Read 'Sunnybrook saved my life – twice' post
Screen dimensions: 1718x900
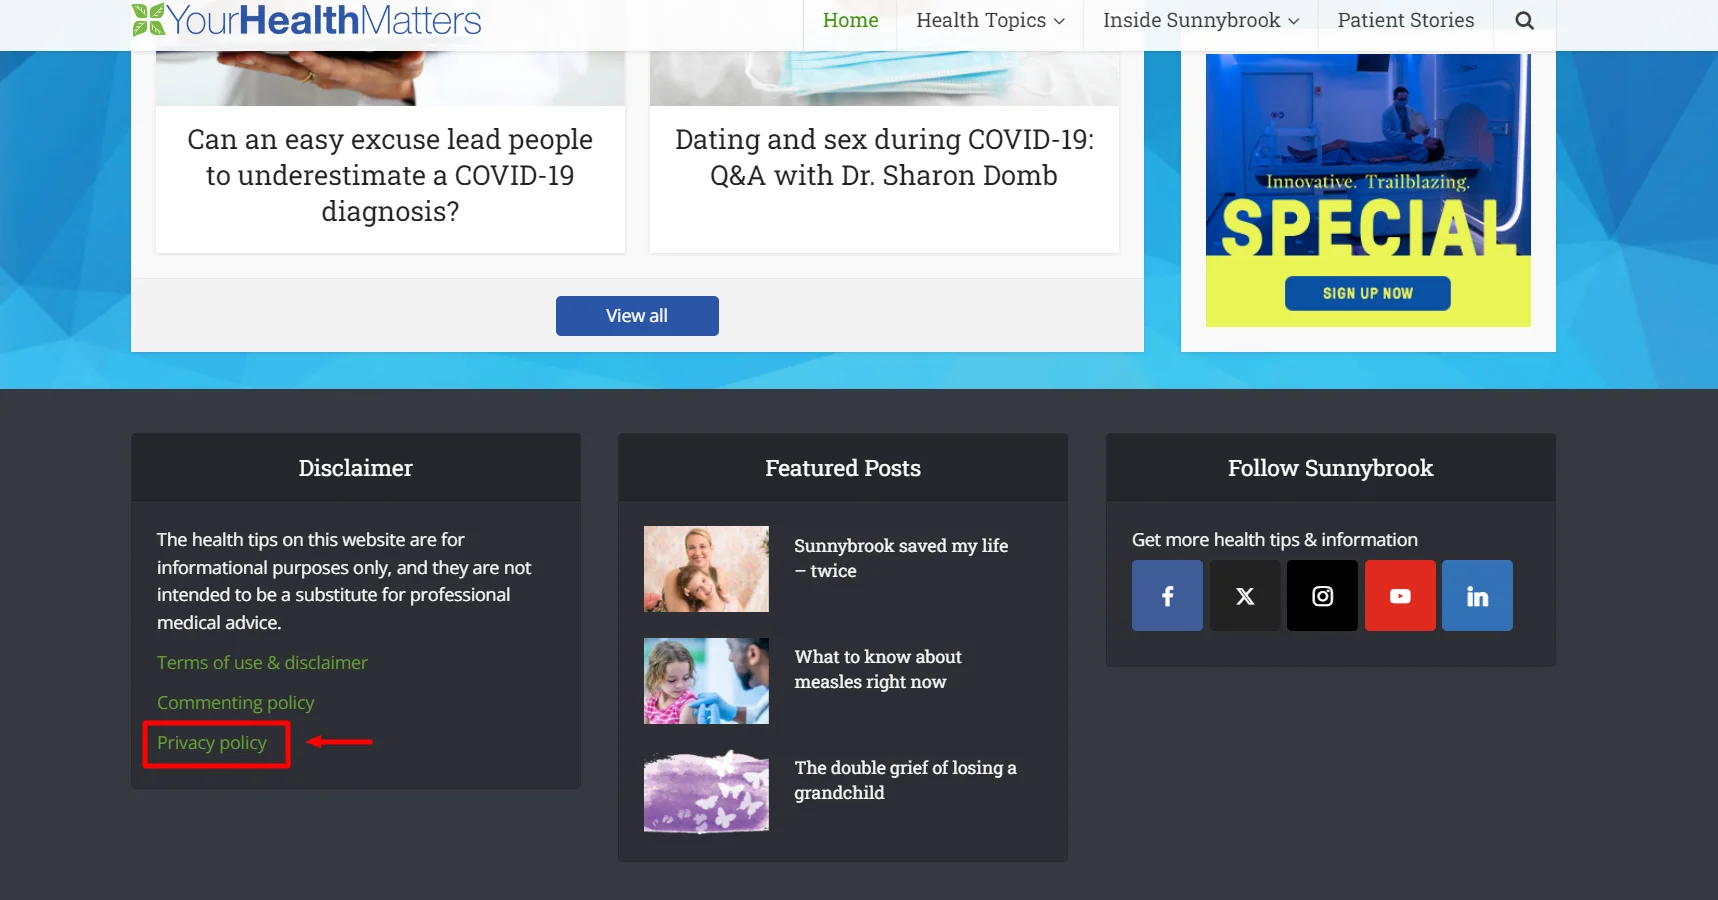[901, 558]
